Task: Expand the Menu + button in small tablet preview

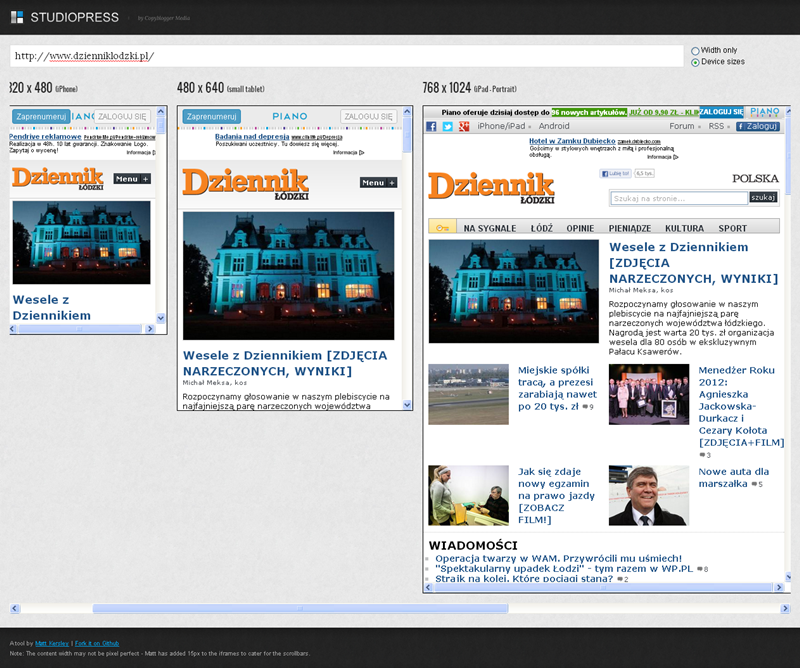Action: click(x=379, y=183)
